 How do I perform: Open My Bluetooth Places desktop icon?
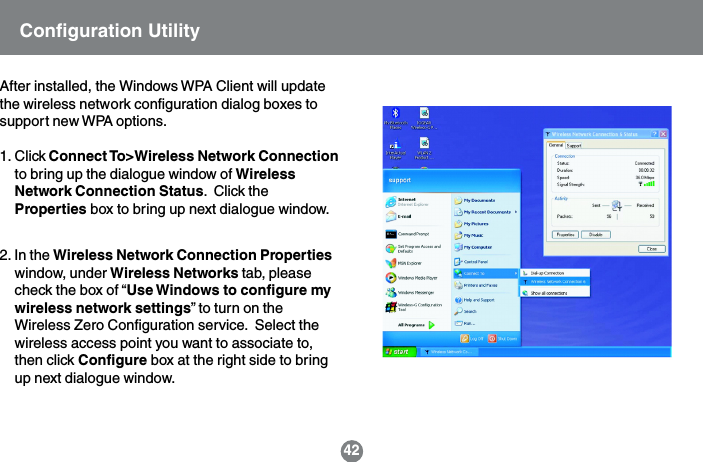[x=395, y=118]
